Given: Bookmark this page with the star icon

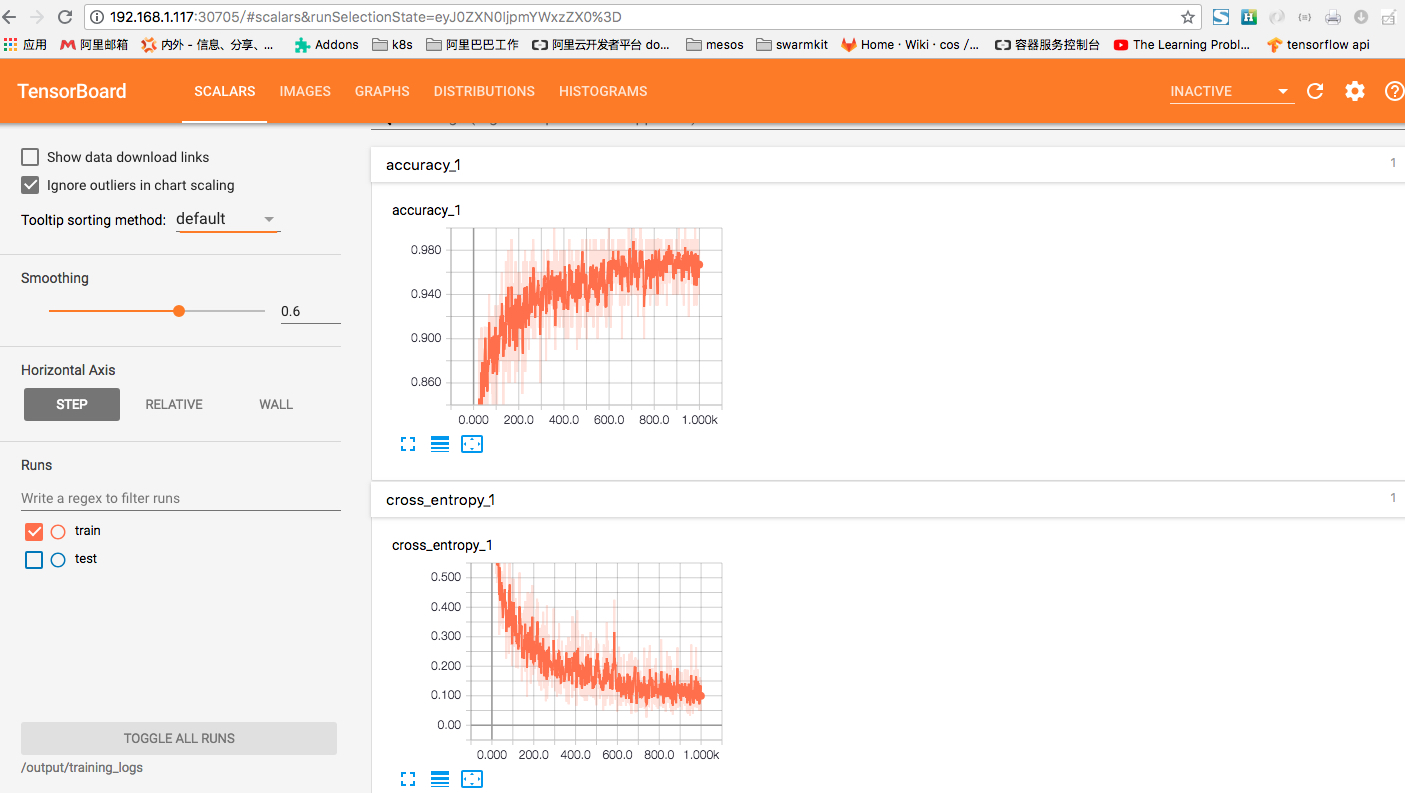Looking at the screenshot, I should 1188,17.
